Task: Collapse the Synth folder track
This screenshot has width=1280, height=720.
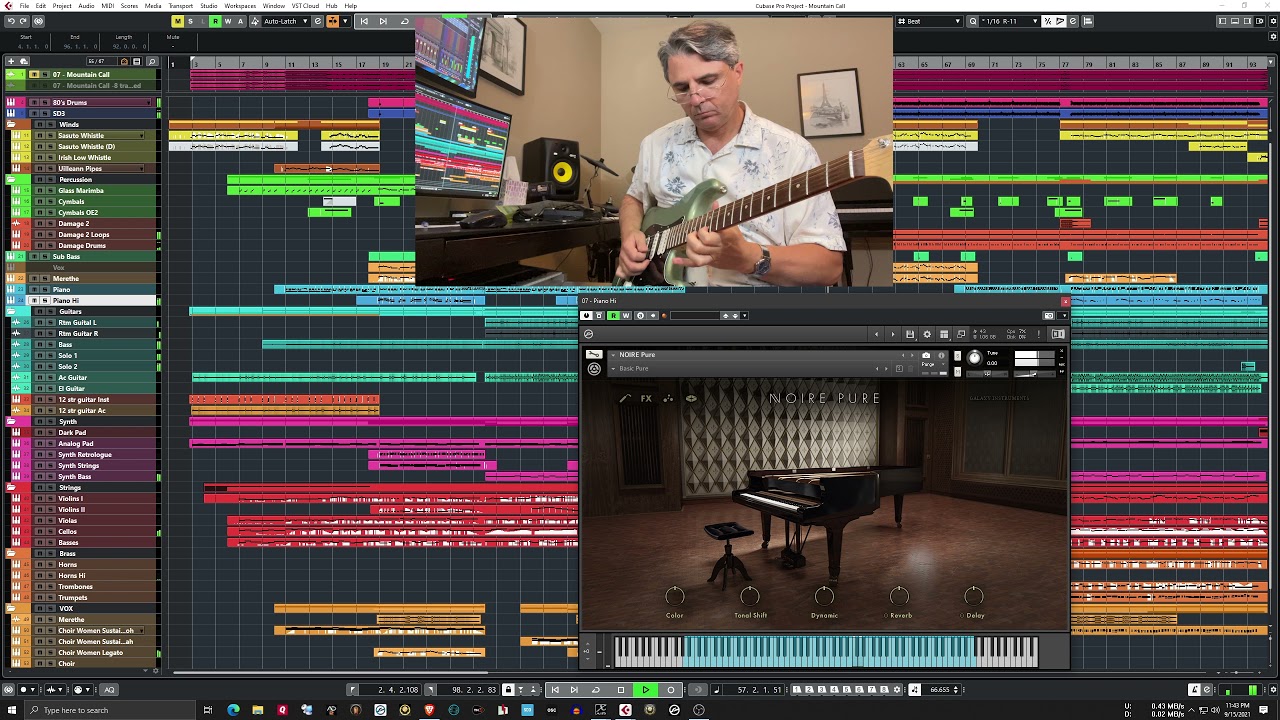Action: [x=11, y=422]
